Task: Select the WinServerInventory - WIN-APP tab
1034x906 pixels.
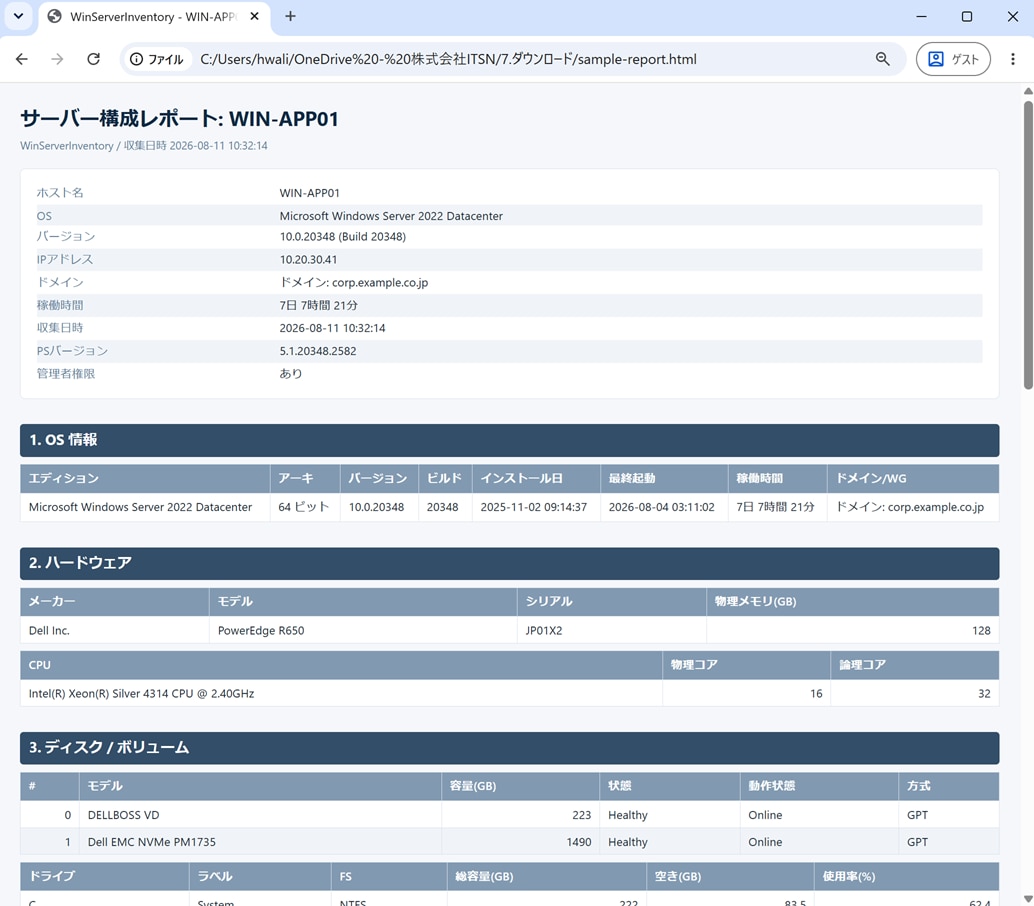Action: coord(155,17)
